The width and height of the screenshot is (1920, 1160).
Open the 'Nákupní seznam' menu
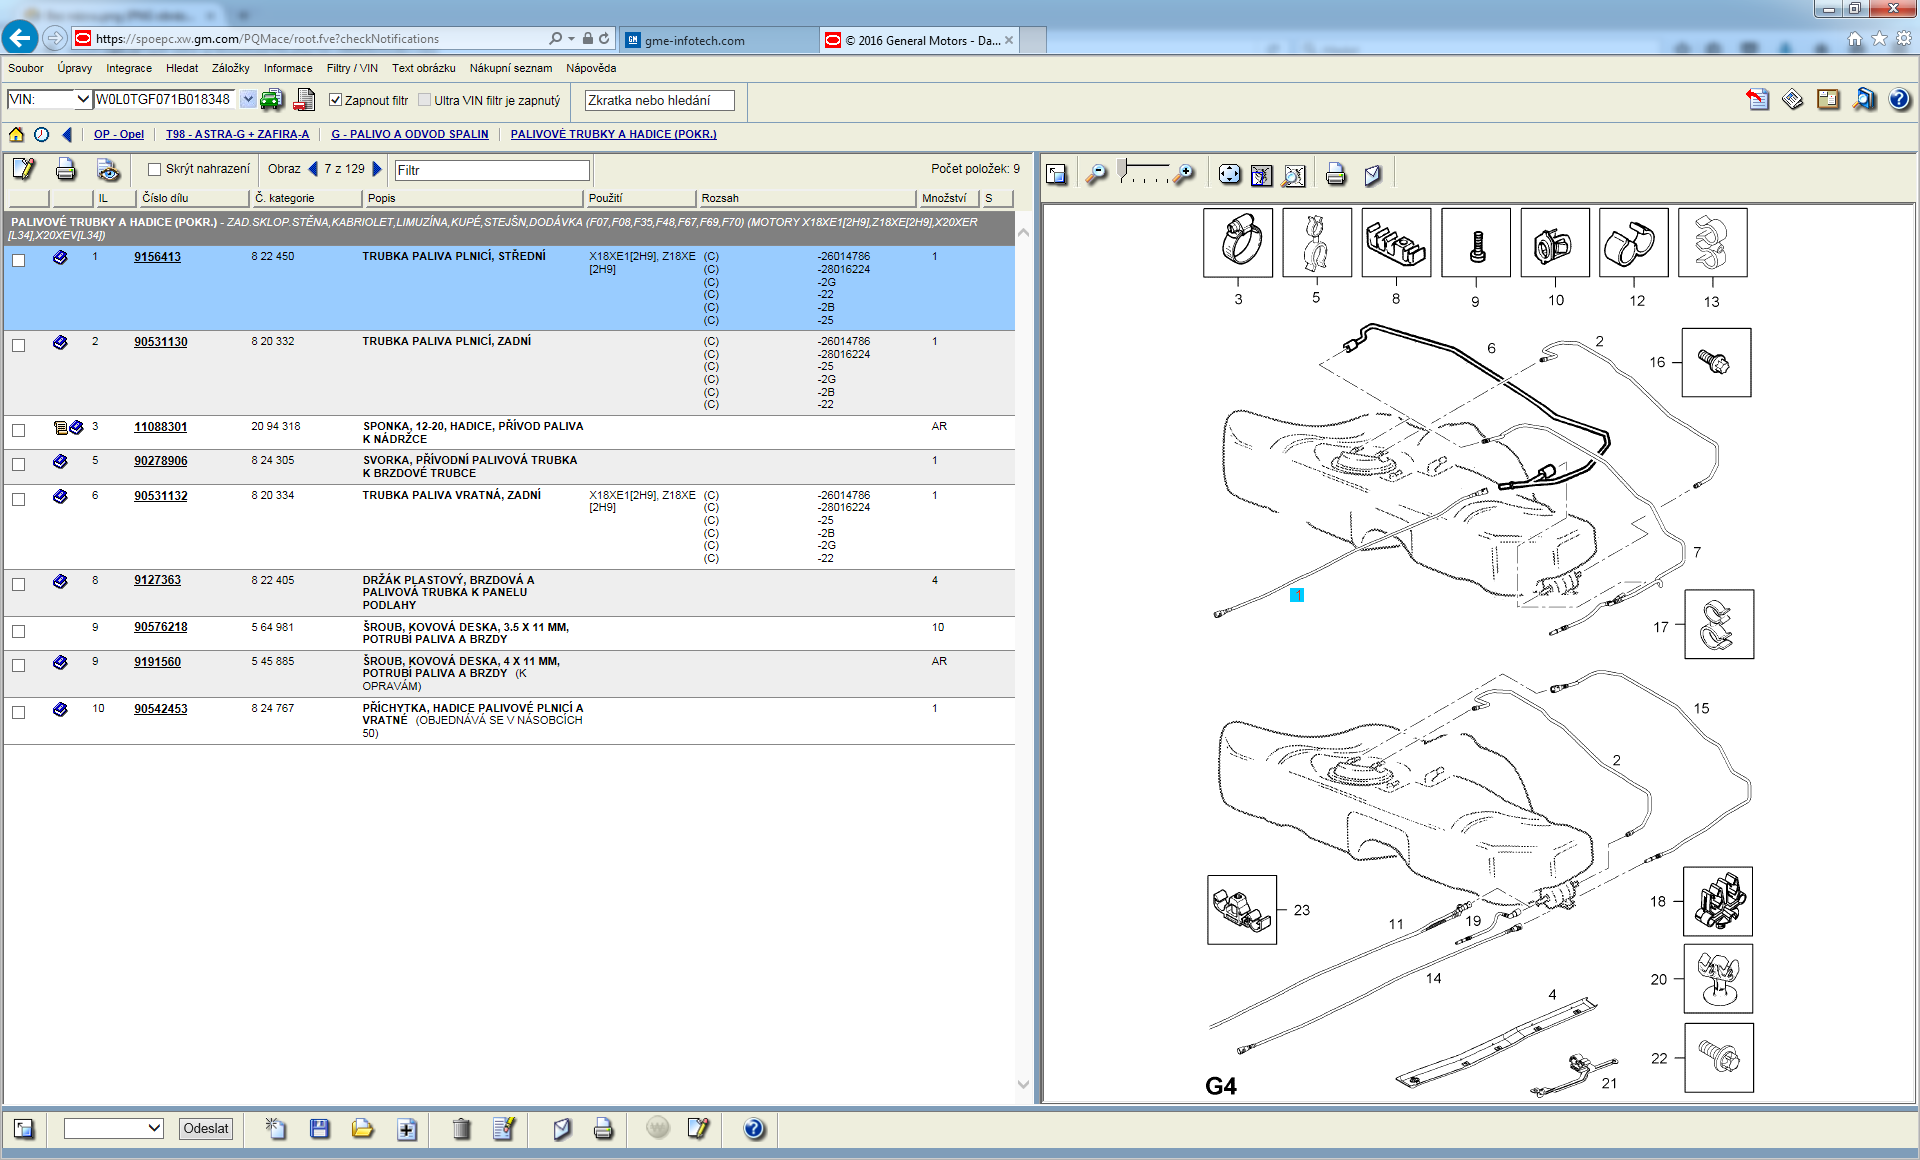[510, 68]
